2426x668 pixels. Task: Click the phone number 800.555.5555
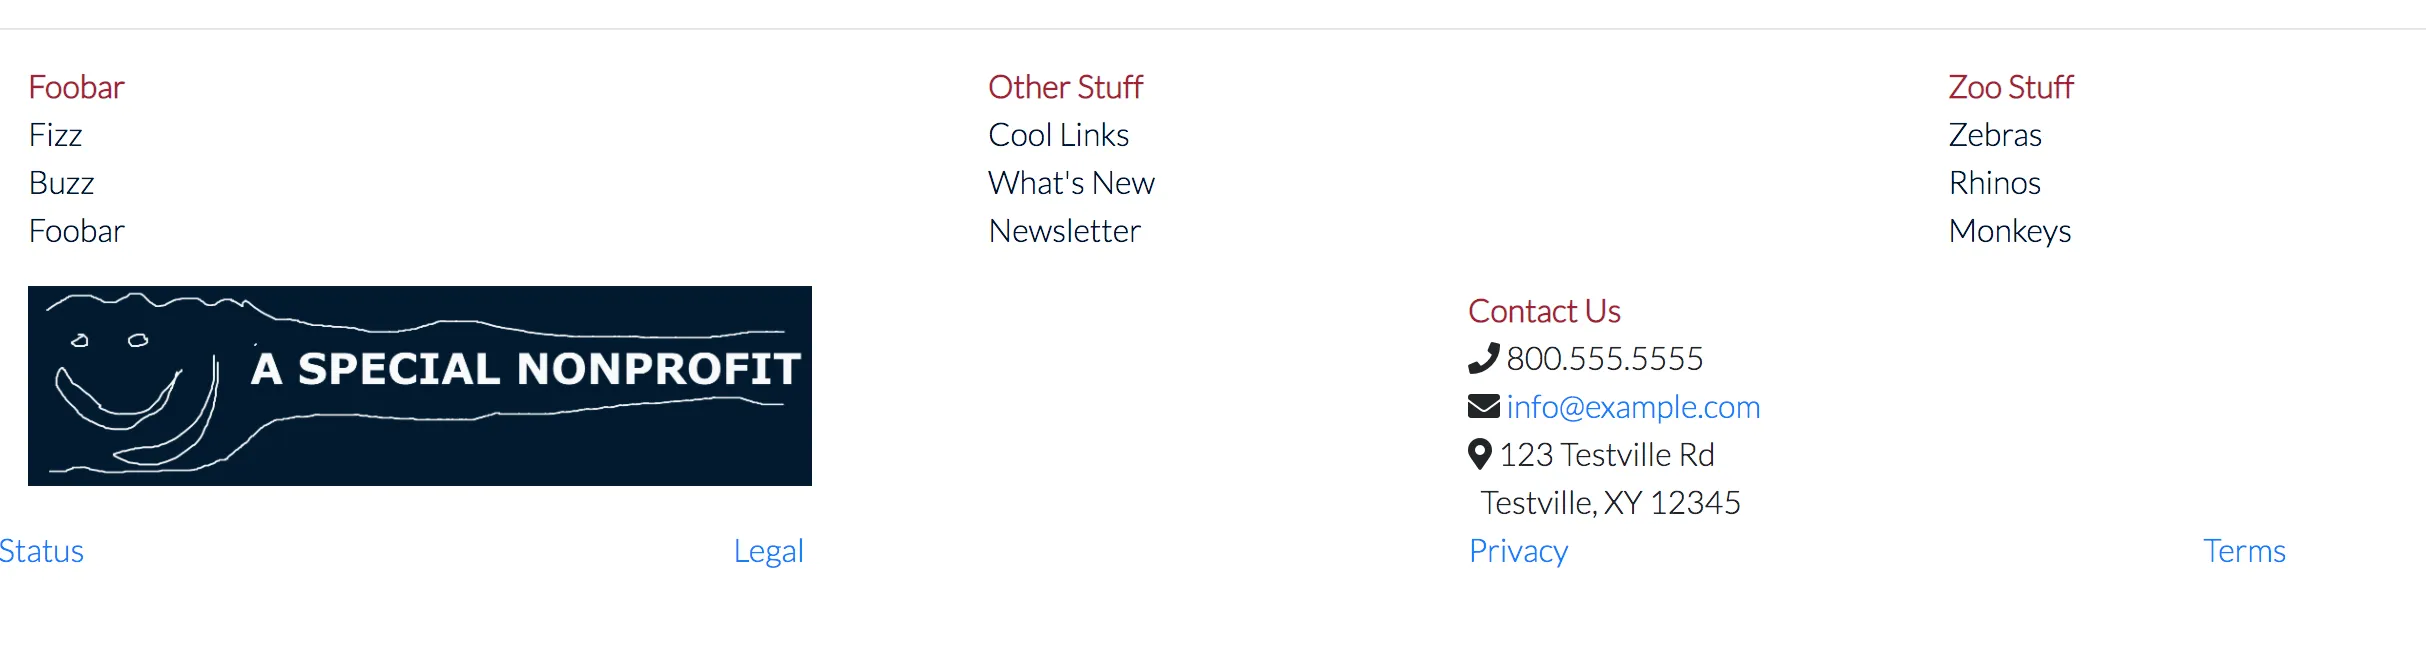point(1605,359)
